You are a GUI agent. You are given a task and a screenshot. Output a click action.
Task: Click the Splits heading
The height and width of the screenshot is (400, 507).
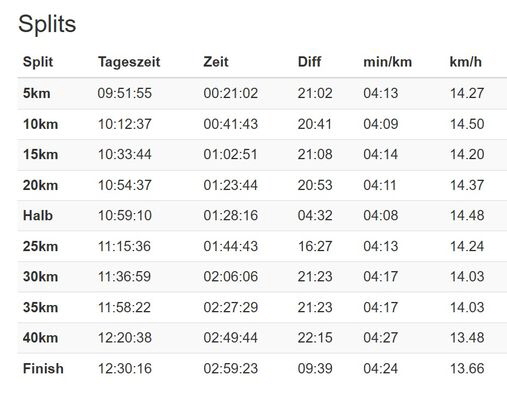click(47, 24)
